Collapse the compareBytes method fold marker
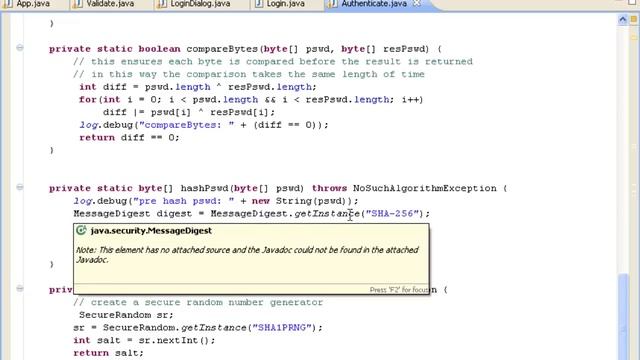The width and height of the screenshot is (640, 360). pyautogui.click(x=20, y=48)
